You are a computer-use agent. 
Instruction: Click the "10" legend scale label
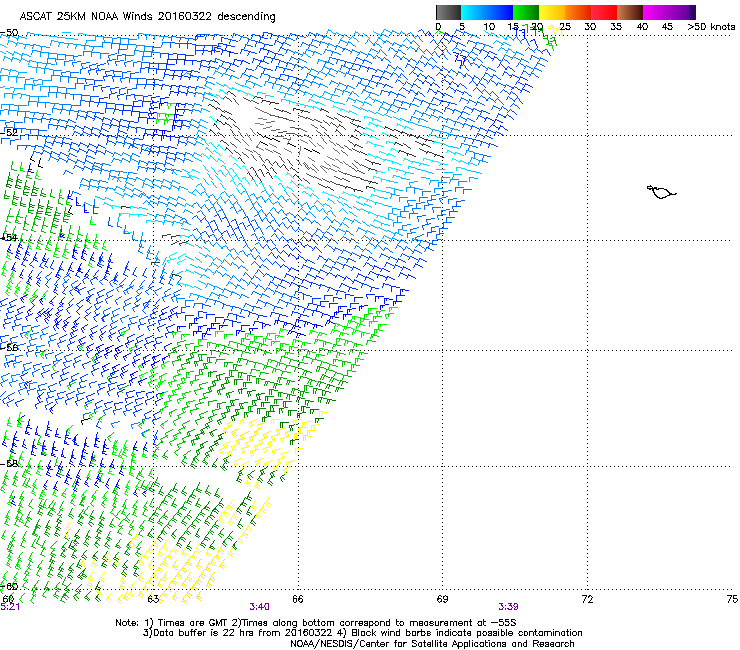(x=489, y=26)
